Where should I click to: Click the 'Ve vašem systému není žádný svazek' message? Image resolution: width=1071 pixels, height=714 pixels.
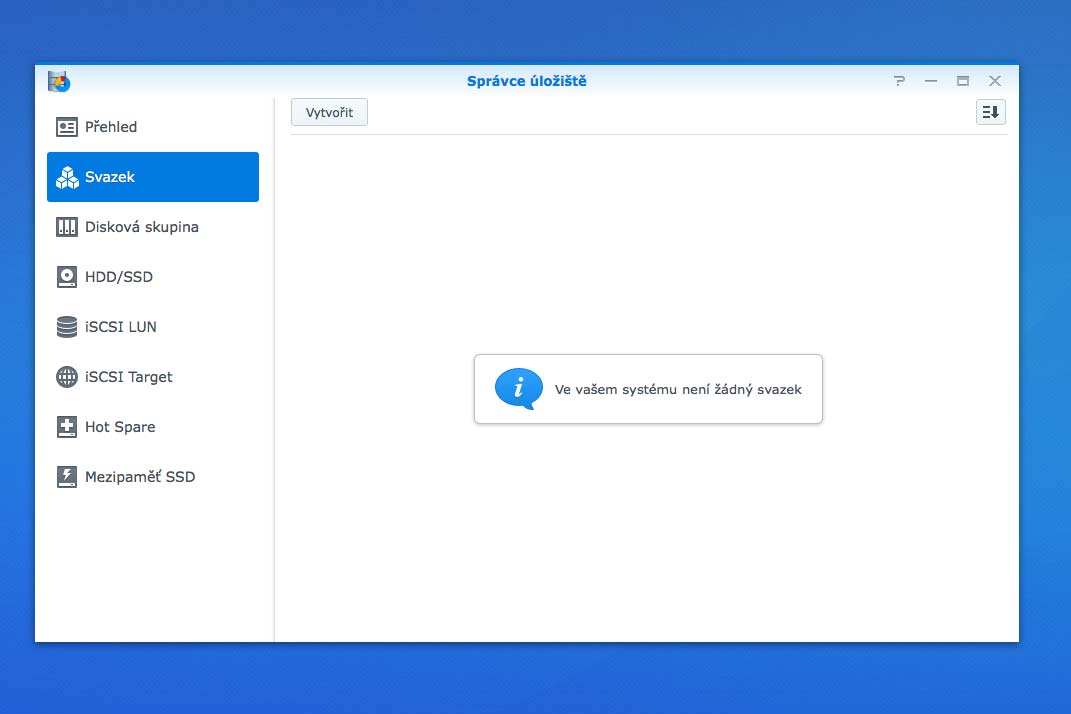(678, 390)
